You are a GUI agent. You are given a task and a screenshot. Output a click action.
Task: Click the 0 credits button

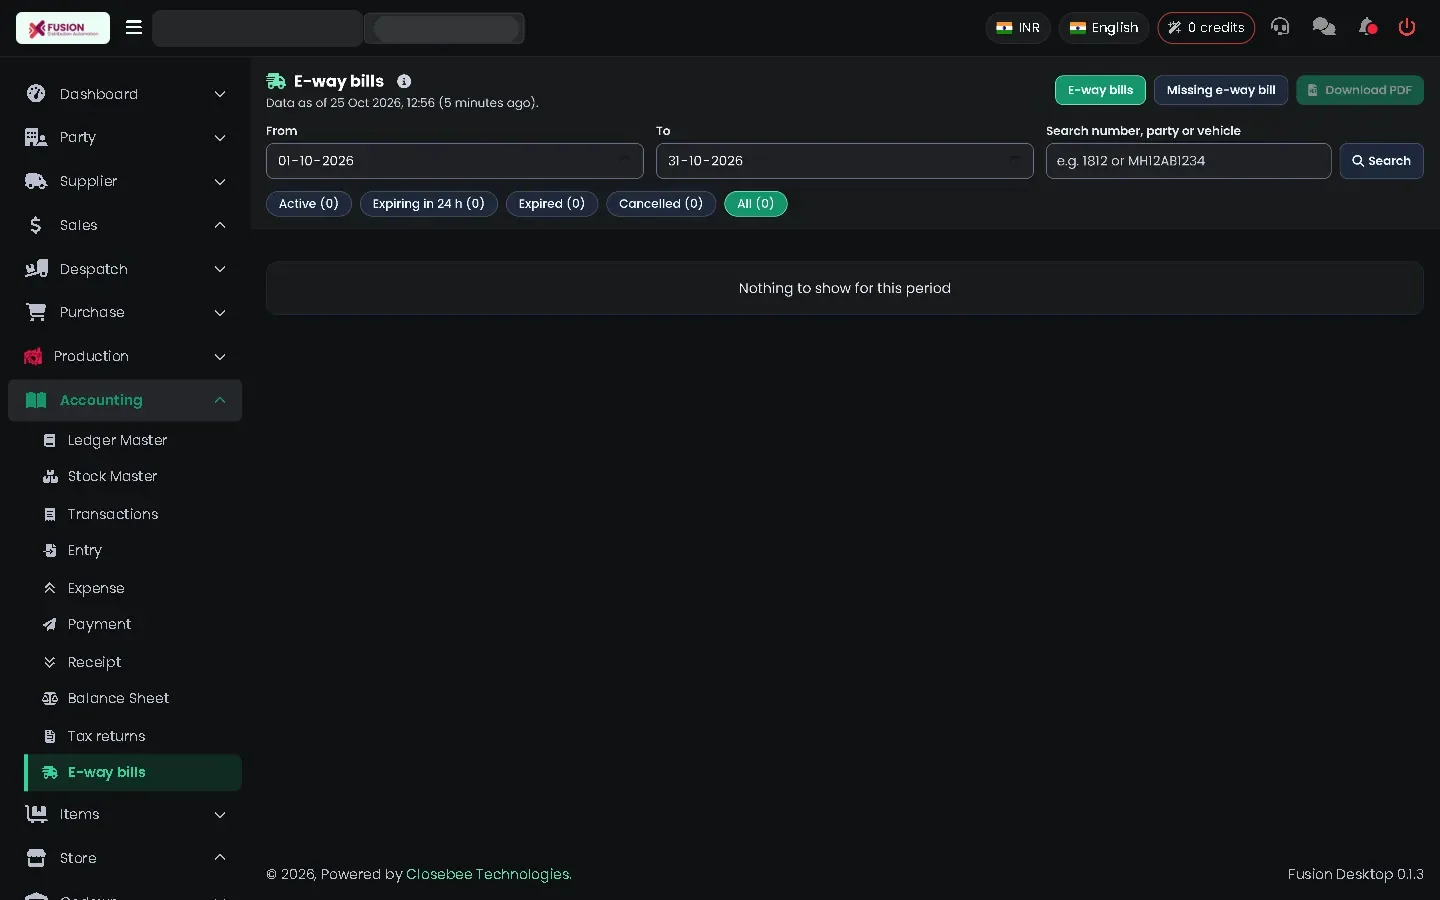1206,28
